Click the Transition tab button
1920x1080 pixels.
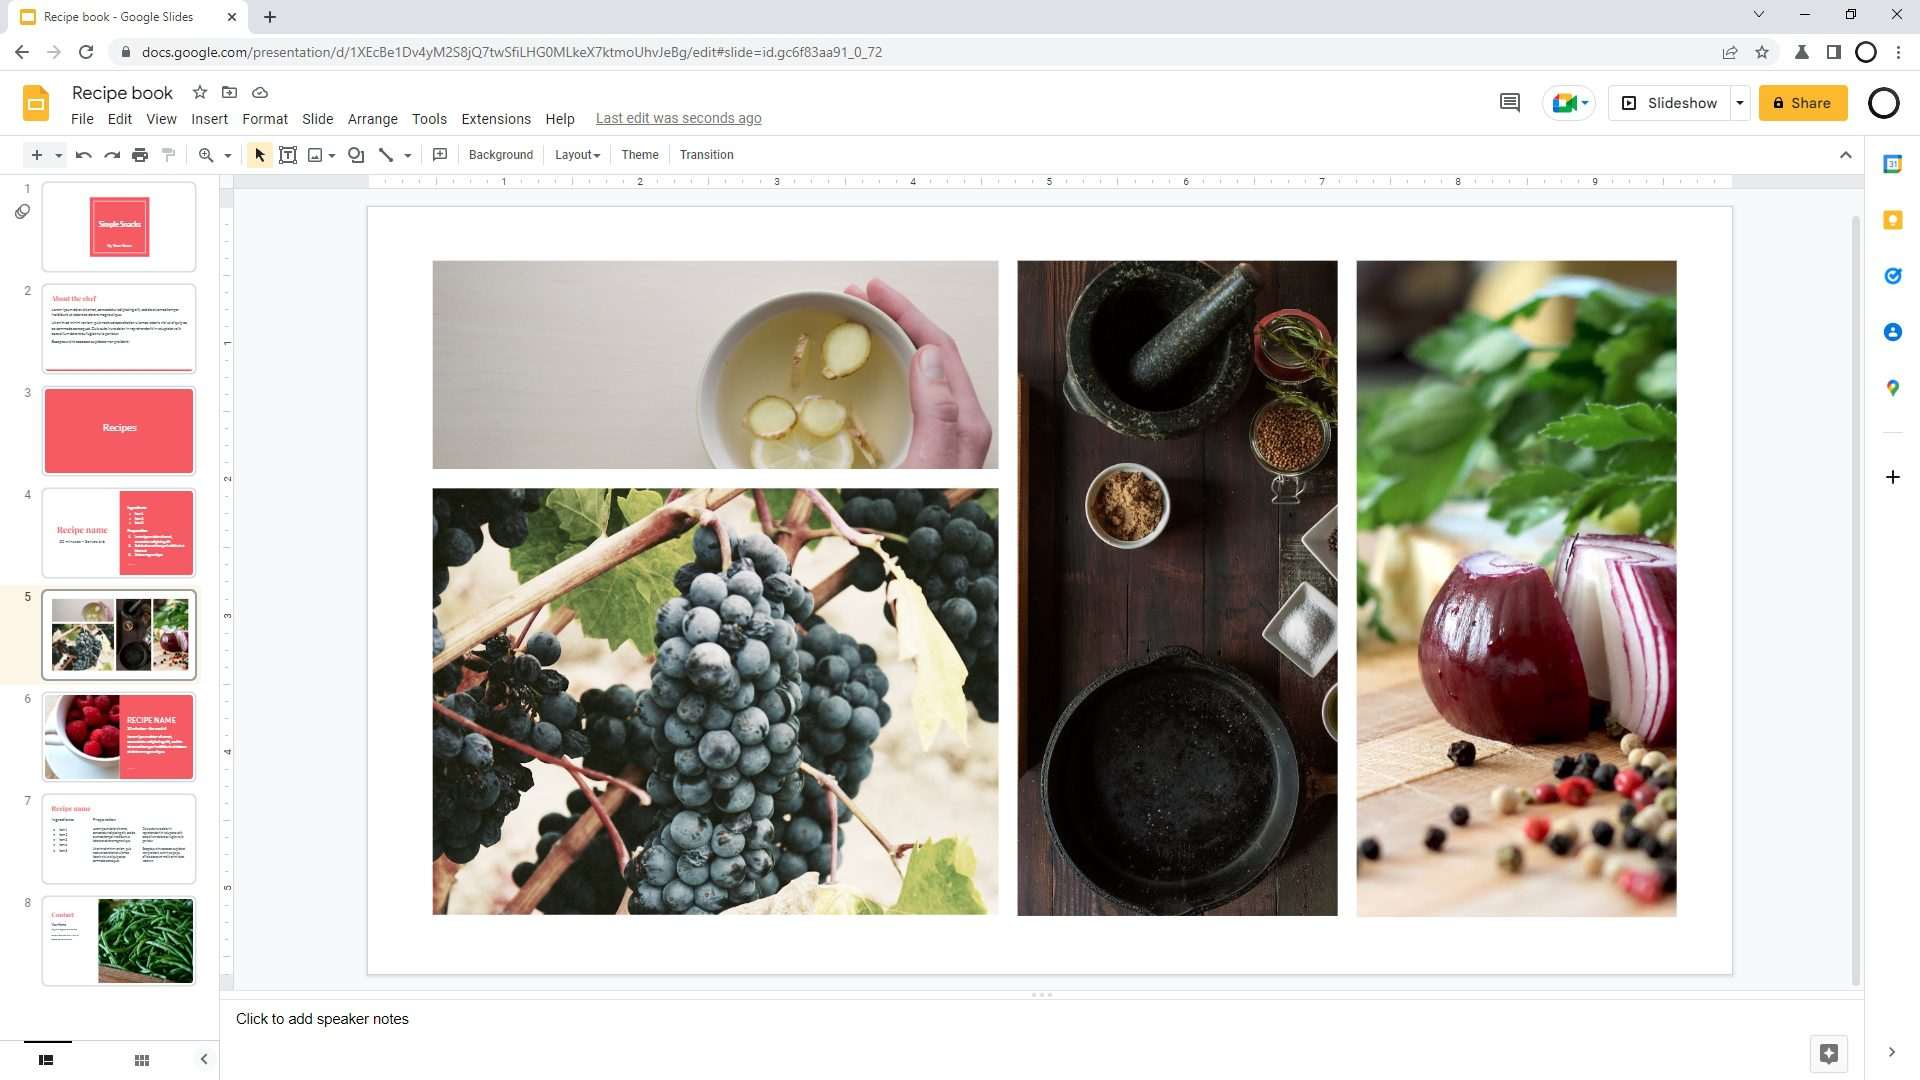pyautogui.click(x=708, y=154)
